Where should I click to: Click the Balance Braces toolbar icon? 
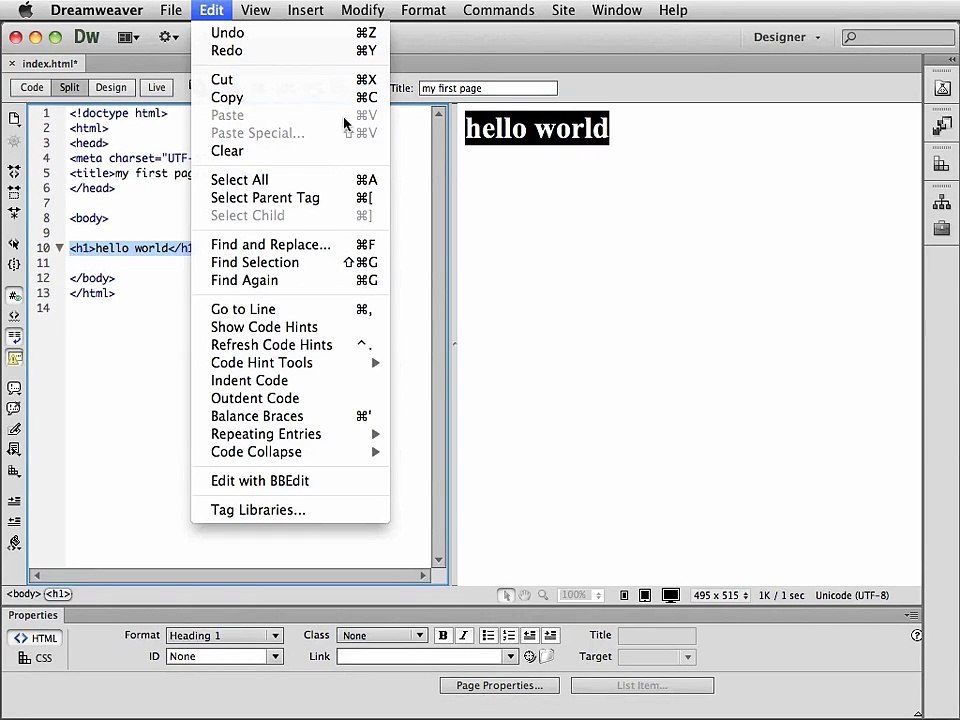coord(14,264)
